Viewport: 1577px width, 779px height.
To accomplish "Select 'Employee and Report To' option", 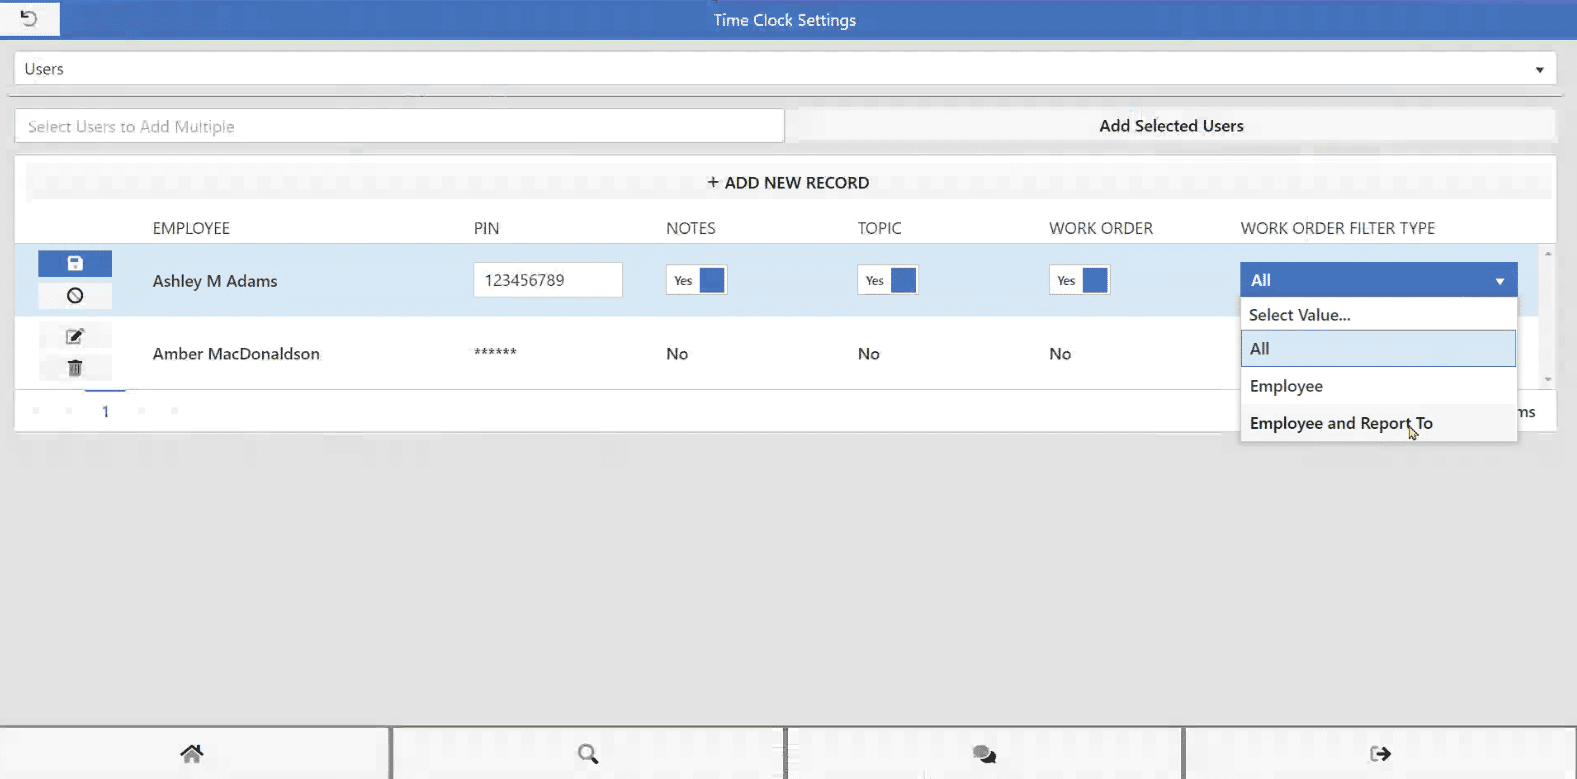I will click(x=1379, y=423).
